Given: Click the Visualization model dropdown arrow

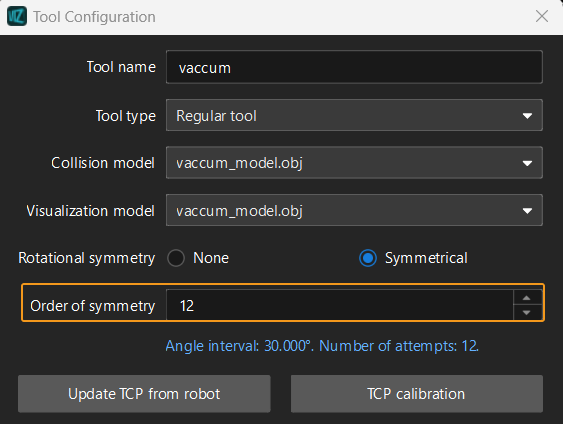Looking at the screenshot, I should coord(527,211).
